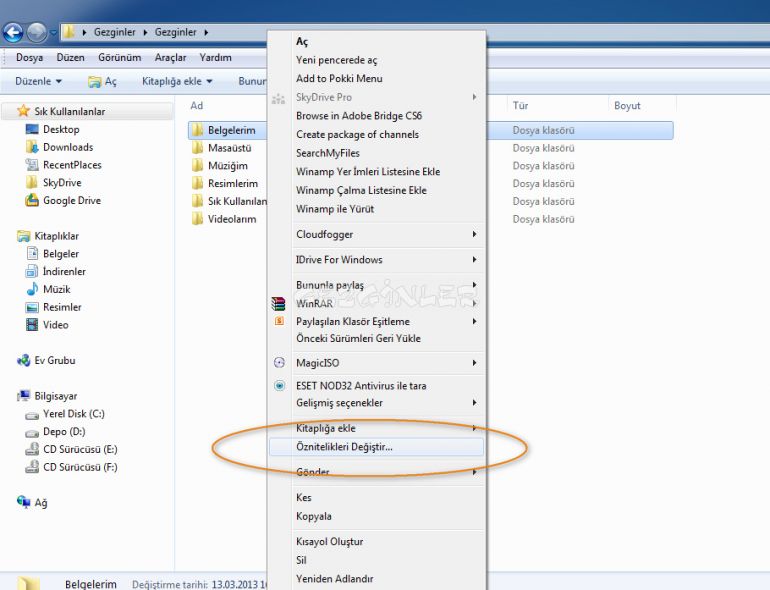770x590 pixels.
Task: Click the Belgeler library icon
Action: click(32, 253)
